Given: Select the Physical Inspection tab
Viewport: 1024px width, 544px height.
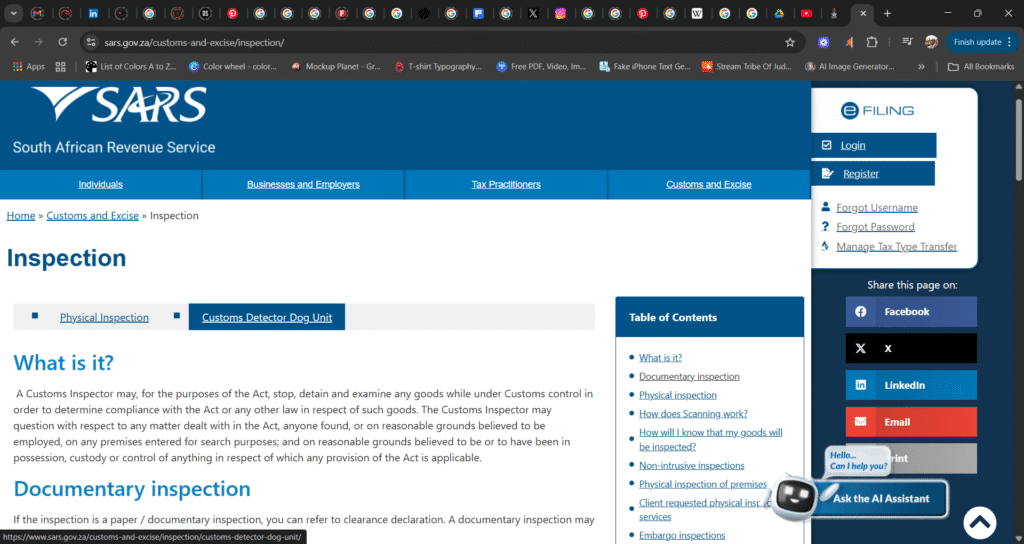Looking at the screenshot, I should 104,318.
